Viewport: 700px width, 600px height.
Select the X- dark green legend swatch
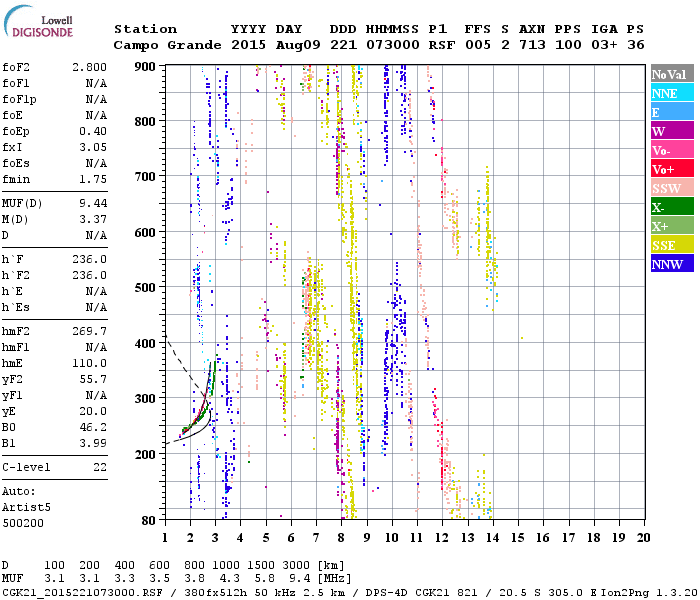672,207
